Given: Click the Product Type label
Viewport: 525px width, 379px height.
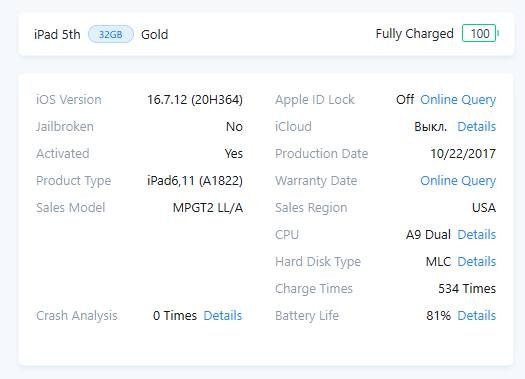Looking at the screenshot, I should pos(74,181).
